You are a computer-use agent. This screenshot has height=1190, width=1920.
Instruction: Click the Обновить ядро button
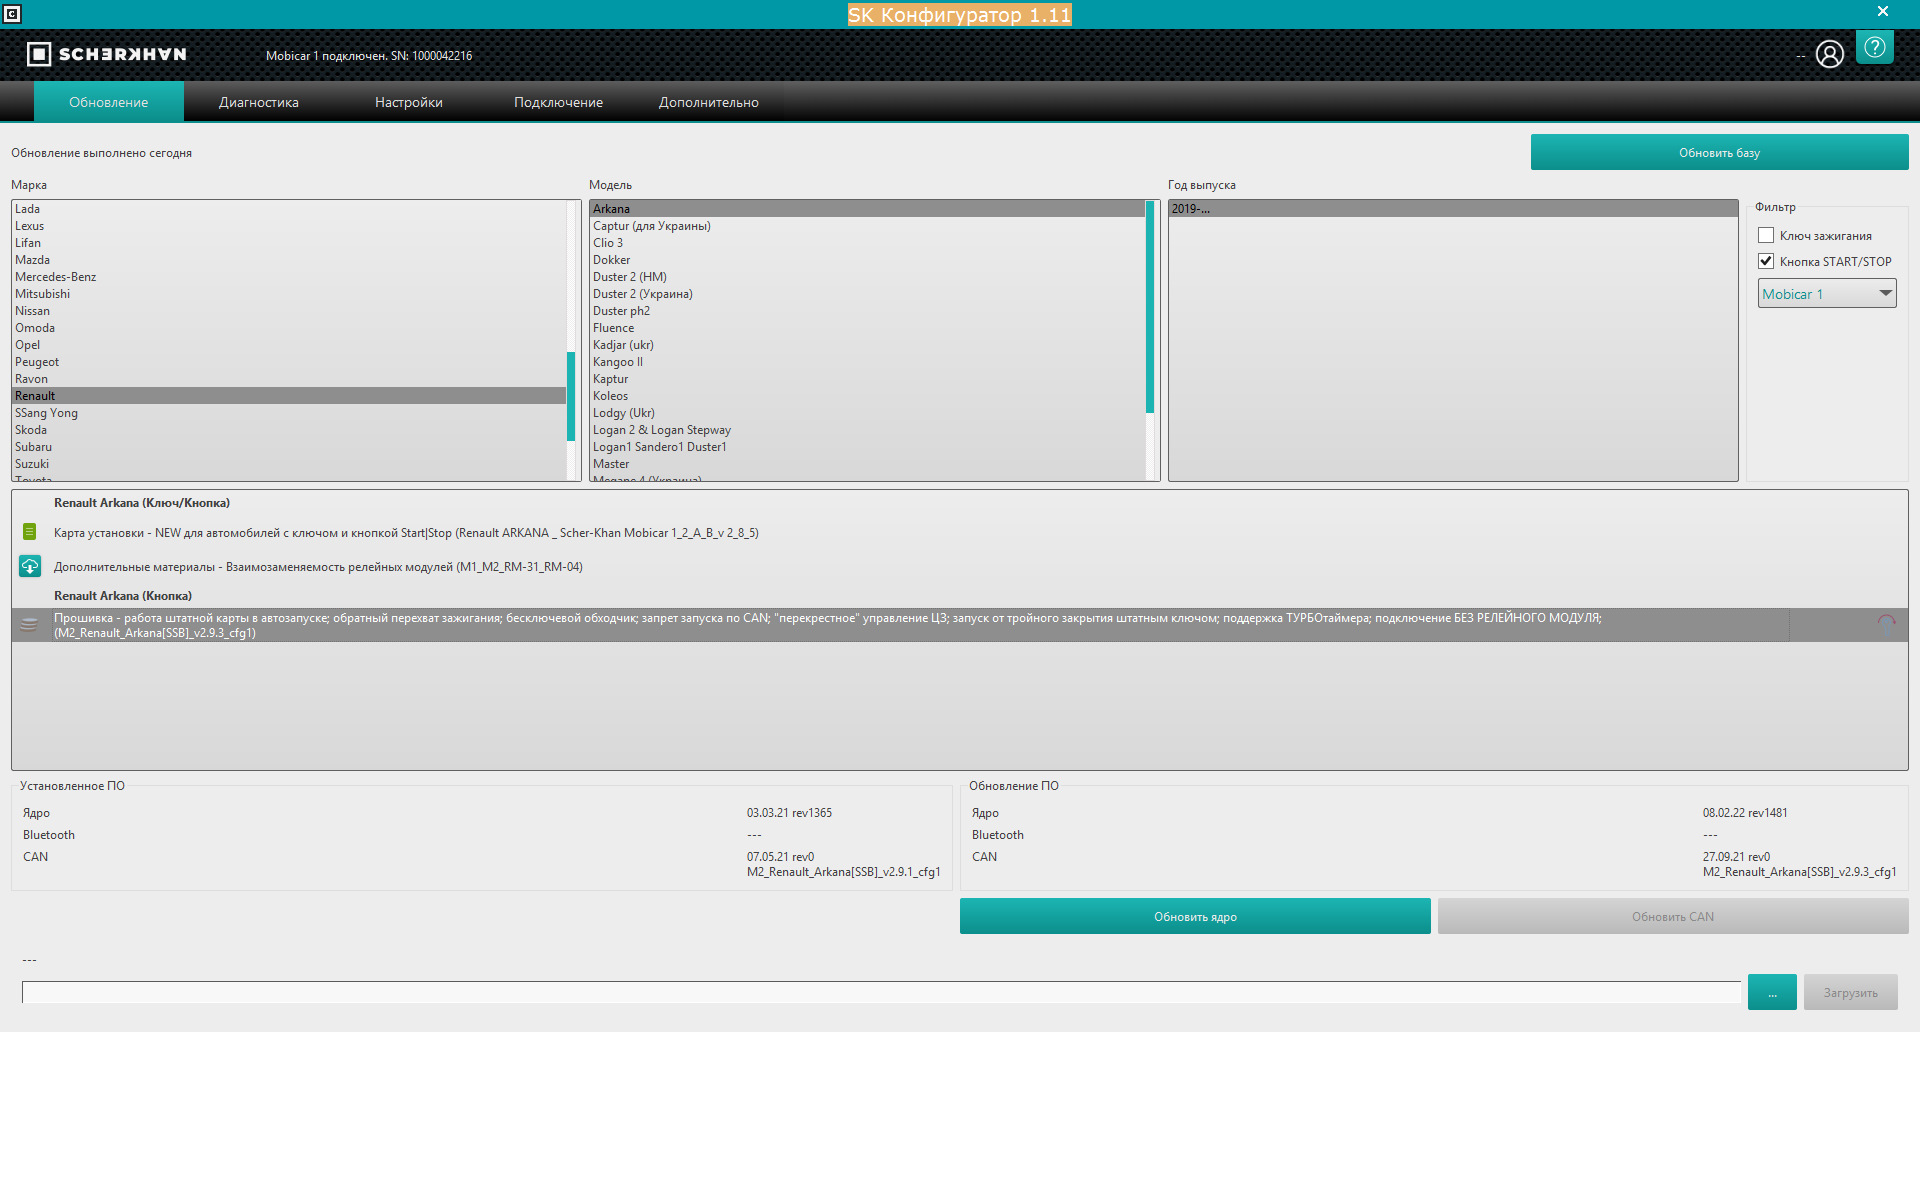point(1194,916)
